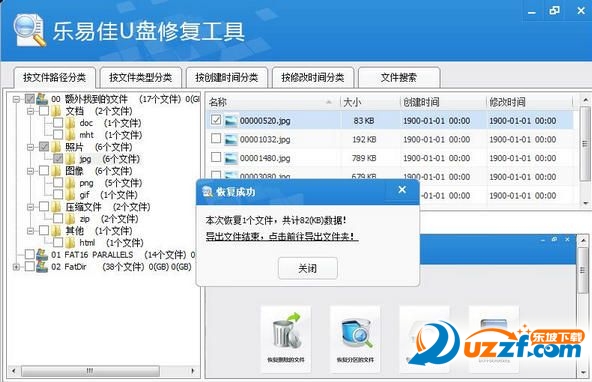Image resolution: width=592 pixels, height=382 pixels.
Task: Sort by 修改时间 column header
Action: pos(529,102)
